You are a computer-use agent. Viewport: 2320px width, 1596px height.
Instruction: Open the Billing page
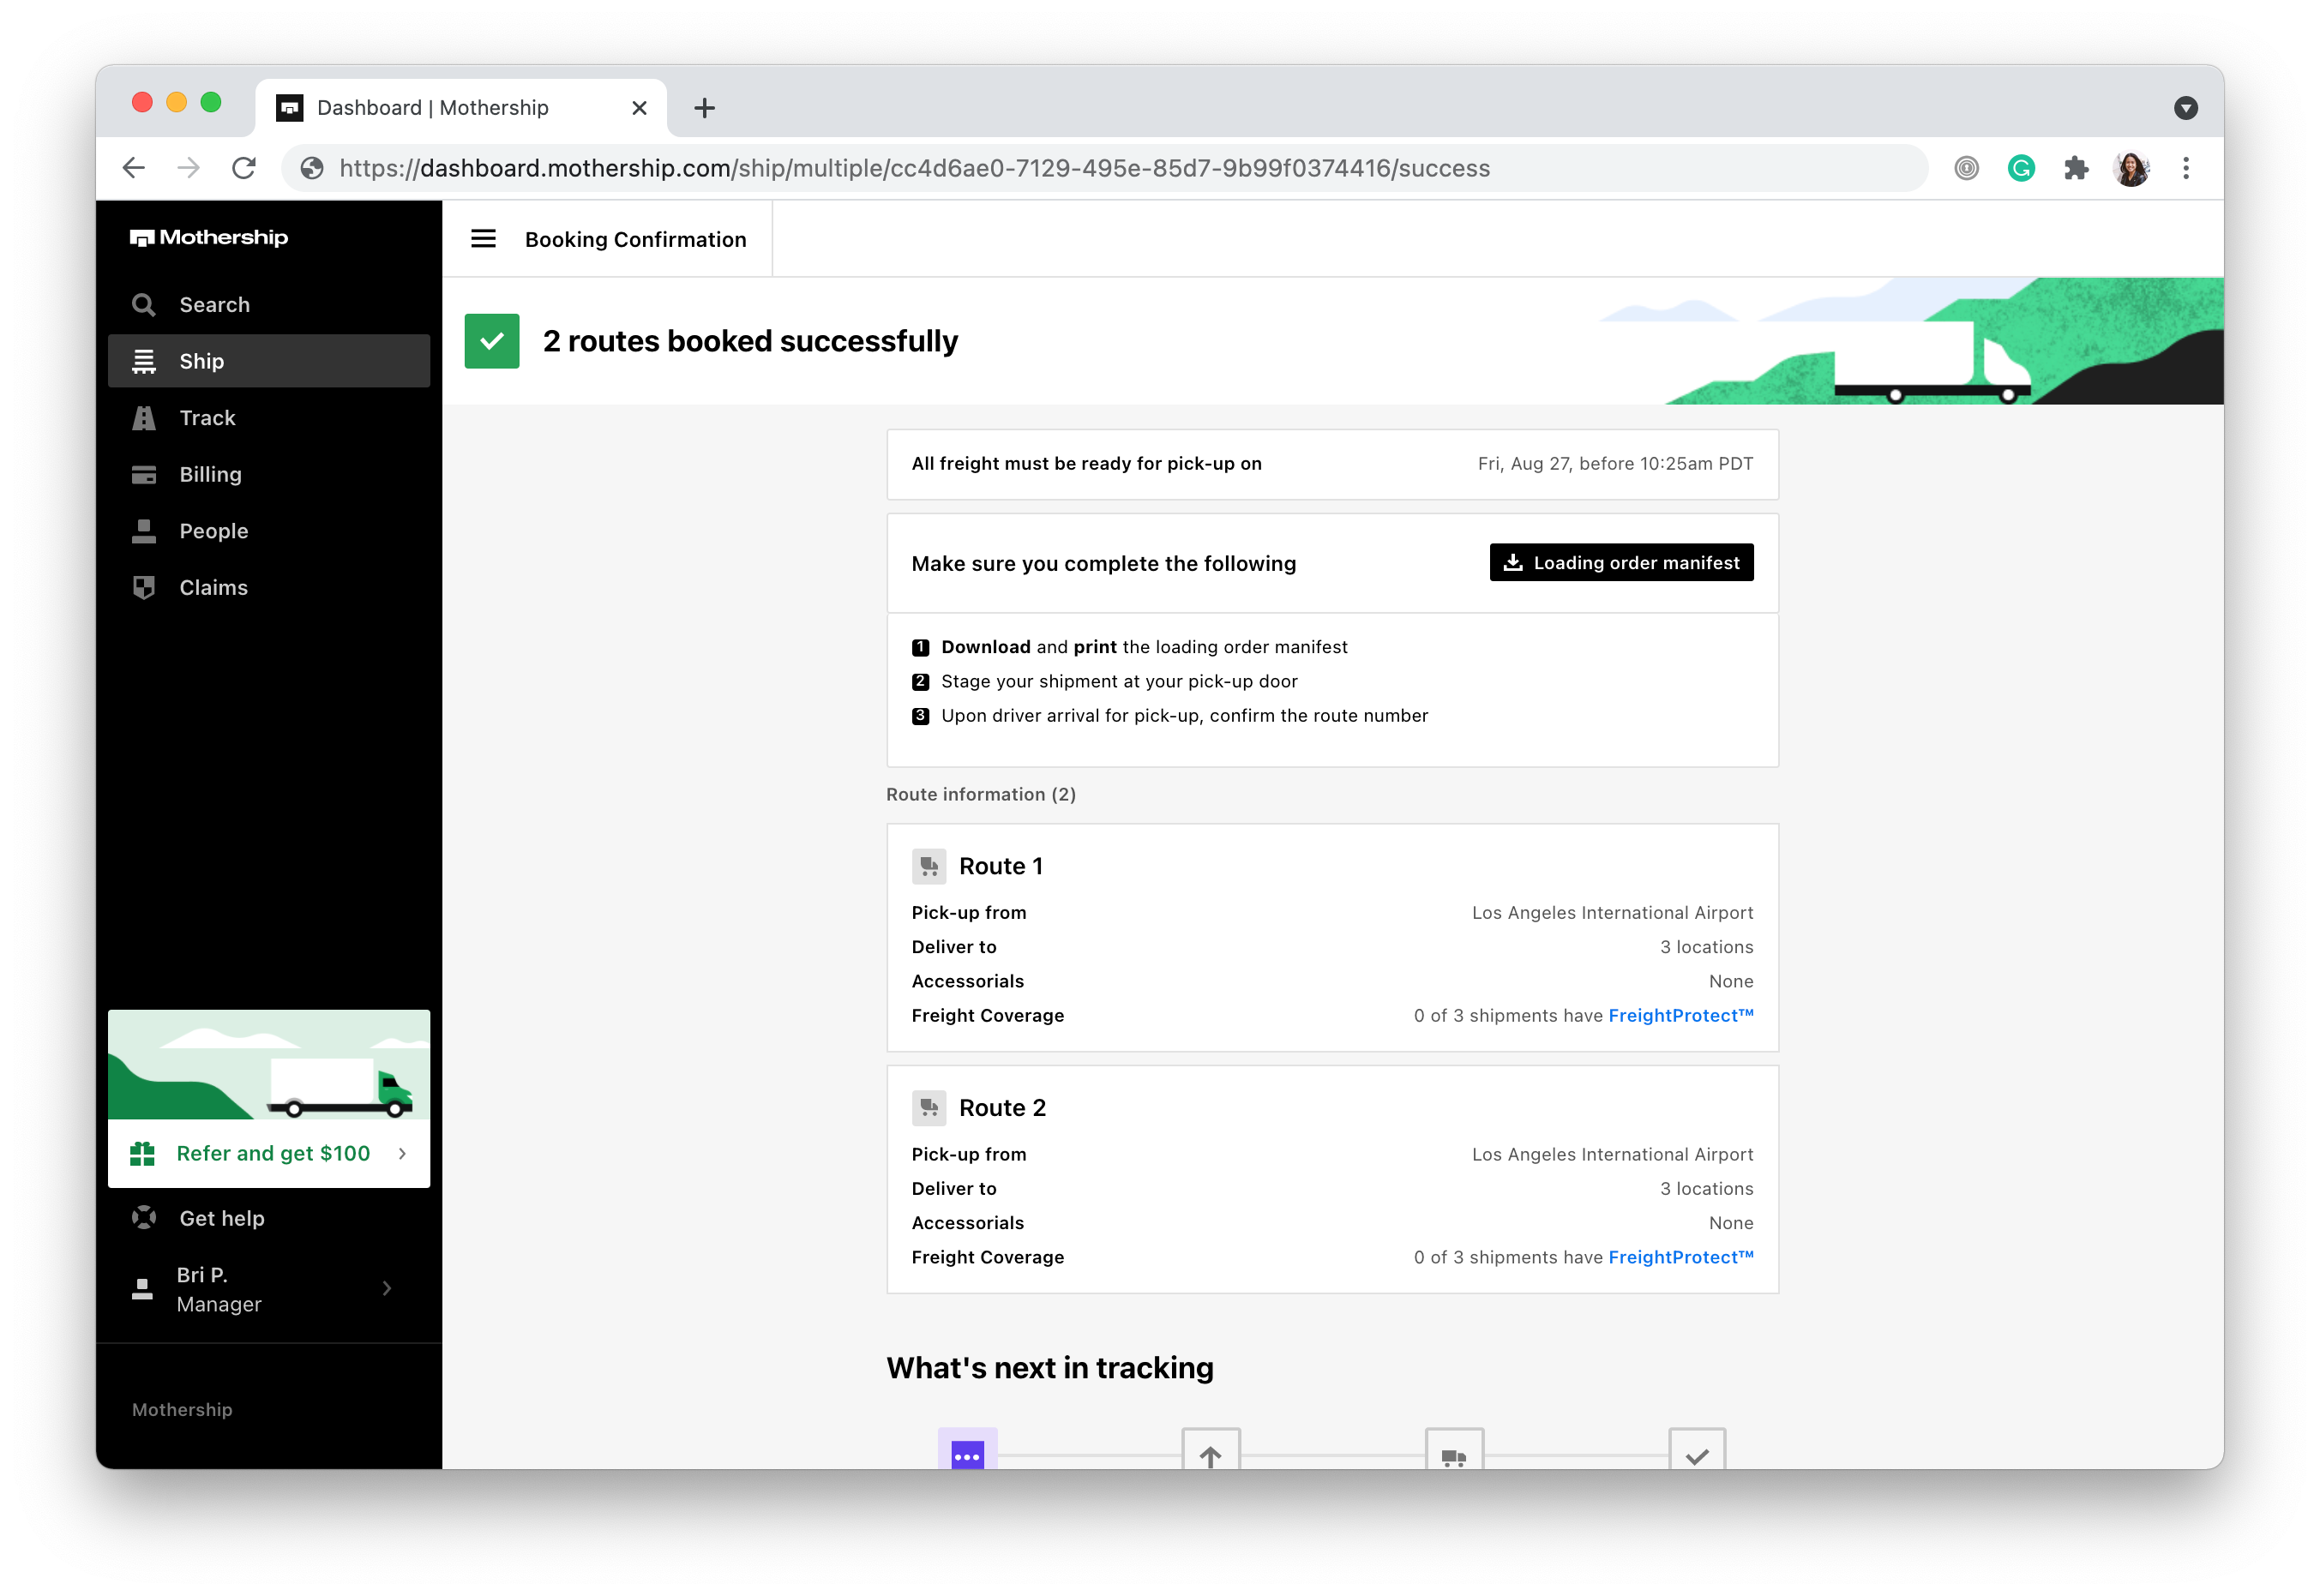click(268, 474)
